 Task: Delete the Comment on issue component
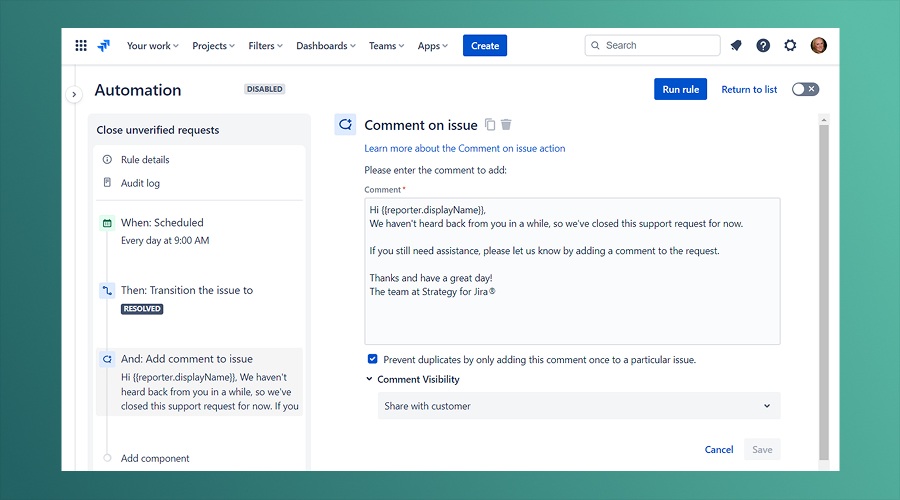pos(506,125)
